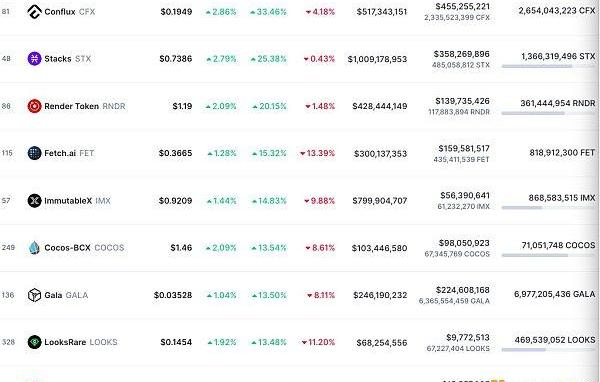Click the green LooksRare eye logo

click(34, 342)
